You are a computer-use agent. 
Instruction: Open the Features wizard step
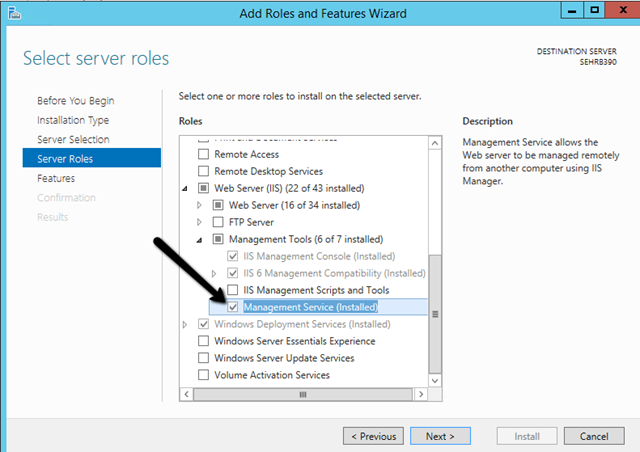pos(56,178)
